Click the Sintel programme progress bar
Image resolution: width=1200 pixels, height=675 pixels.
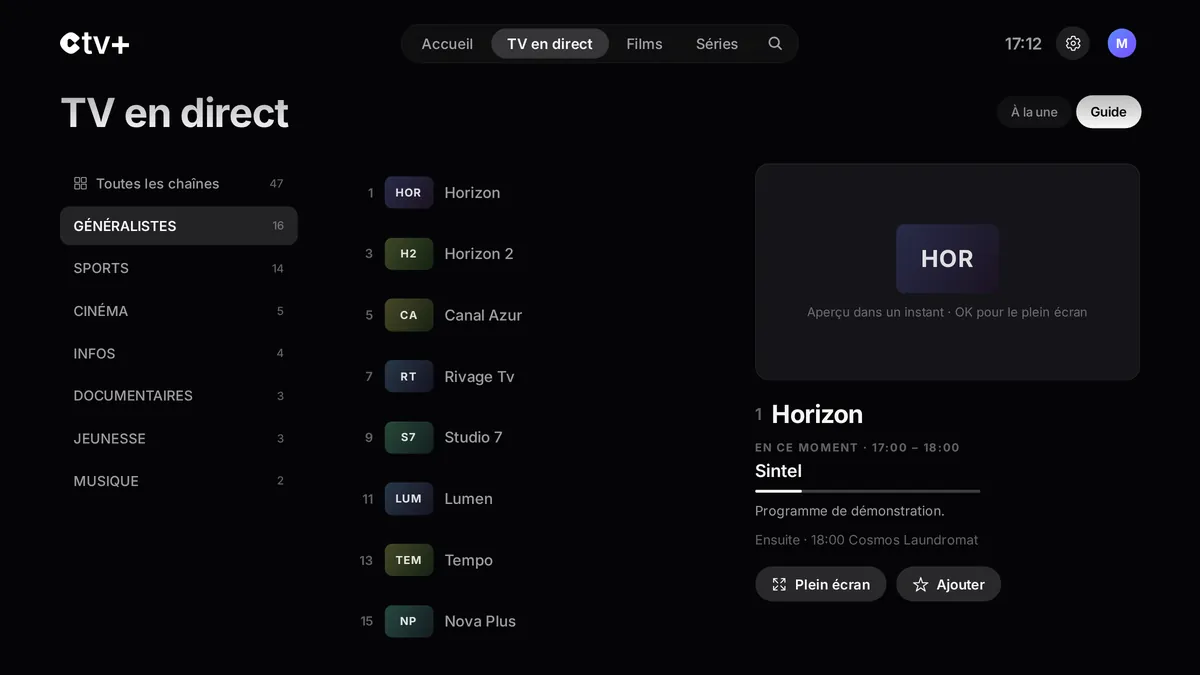coord(867,491)
